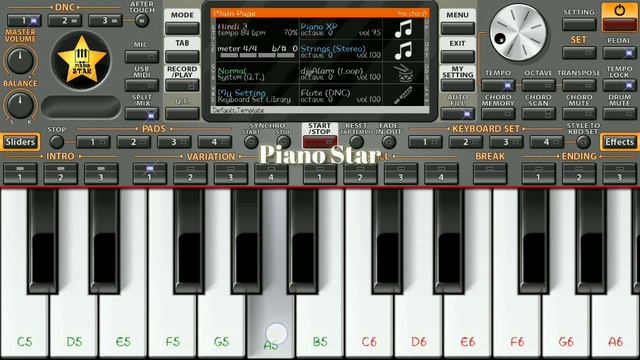Click the EXIT button
Image resolution: width=640 pixels, height=360 pixels.
click(x=458, y=56)
